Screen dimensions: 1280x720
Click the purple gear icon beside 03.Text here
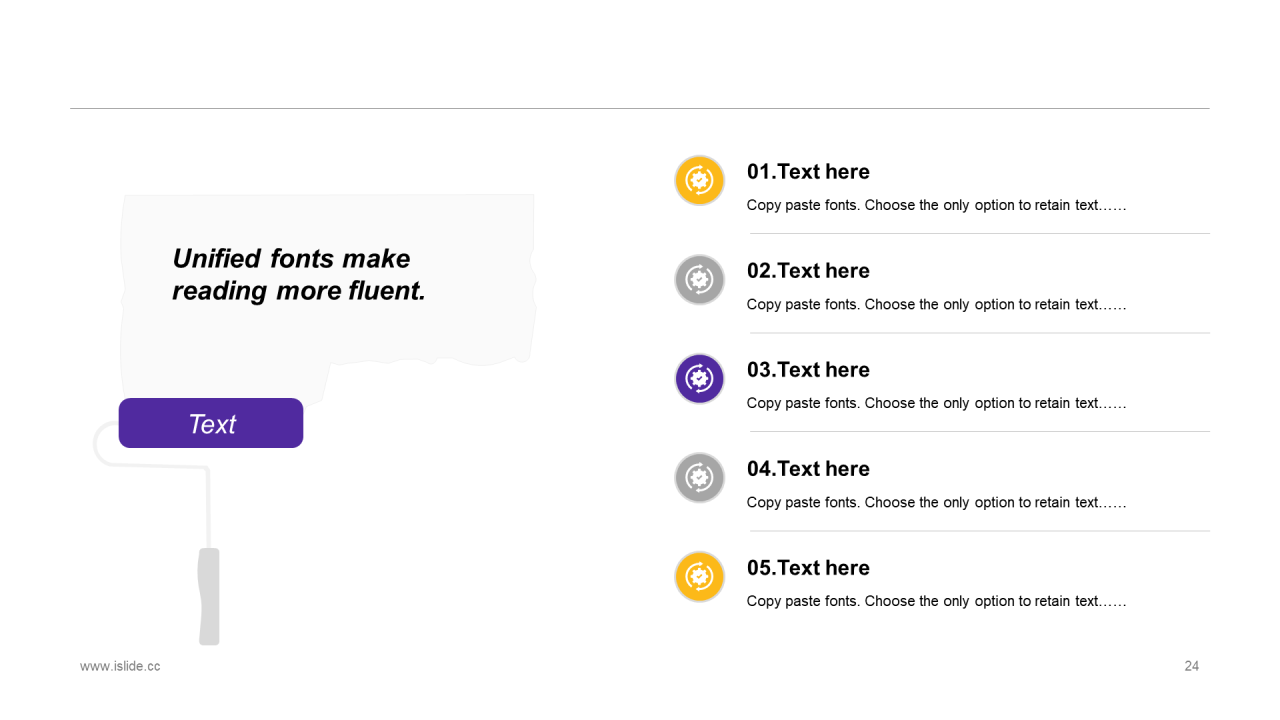click(699, 379)
